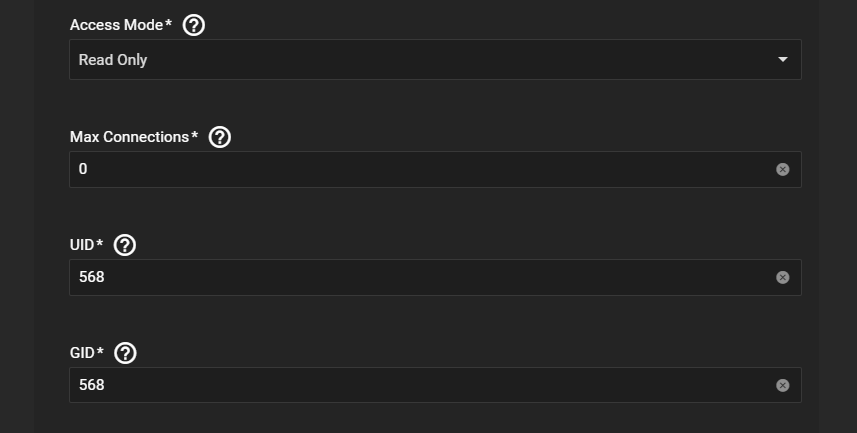
Task: Show help for Max Connections
Action: click(219, 137)
